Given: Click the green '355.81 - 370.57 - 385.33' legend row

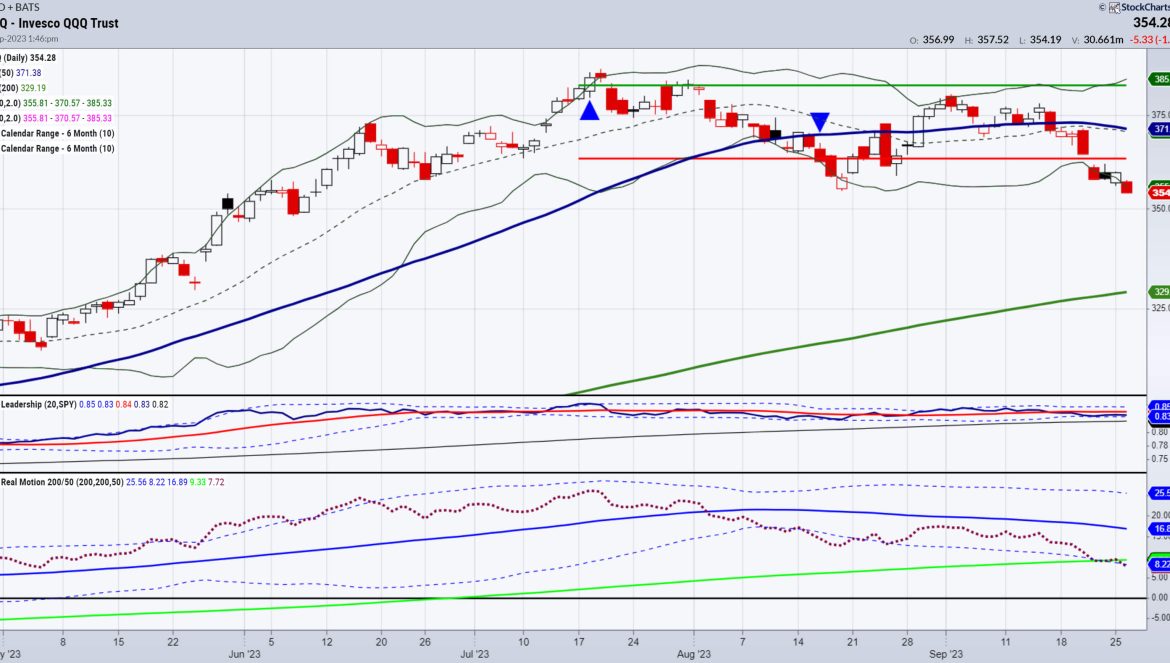Looking at the screenshot, I should click(x=67, y=103).
